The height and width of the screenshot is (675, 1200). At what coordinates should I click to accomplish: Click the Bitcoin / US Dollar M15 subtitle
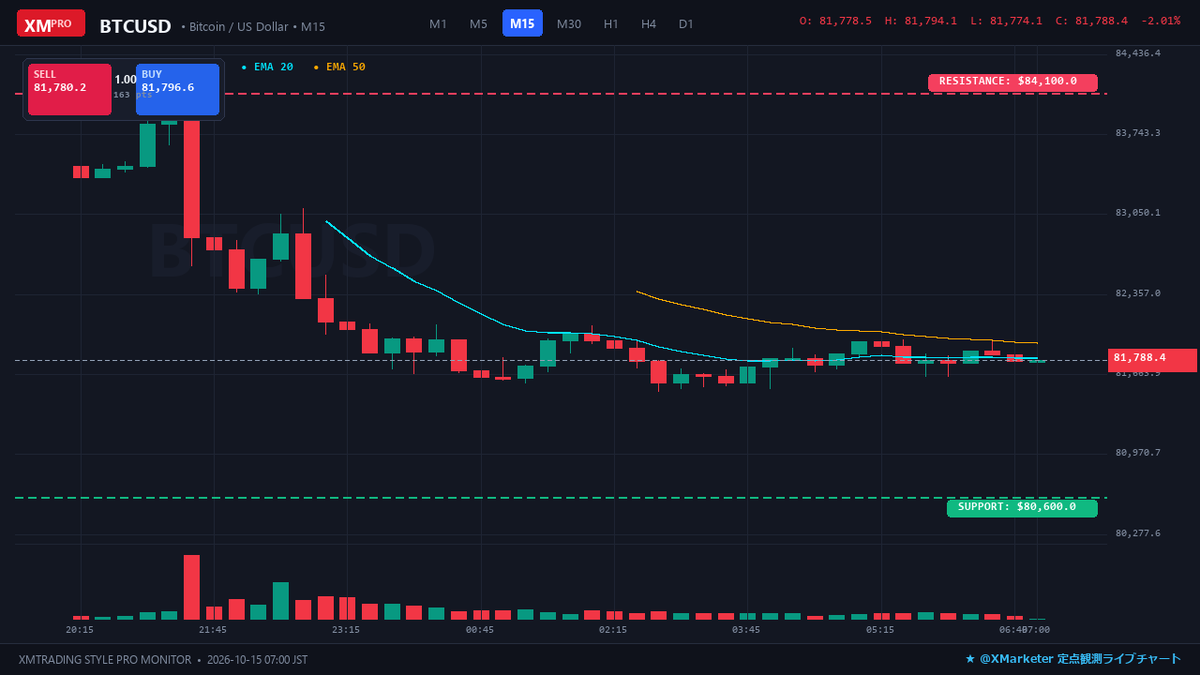coord(253,27)
